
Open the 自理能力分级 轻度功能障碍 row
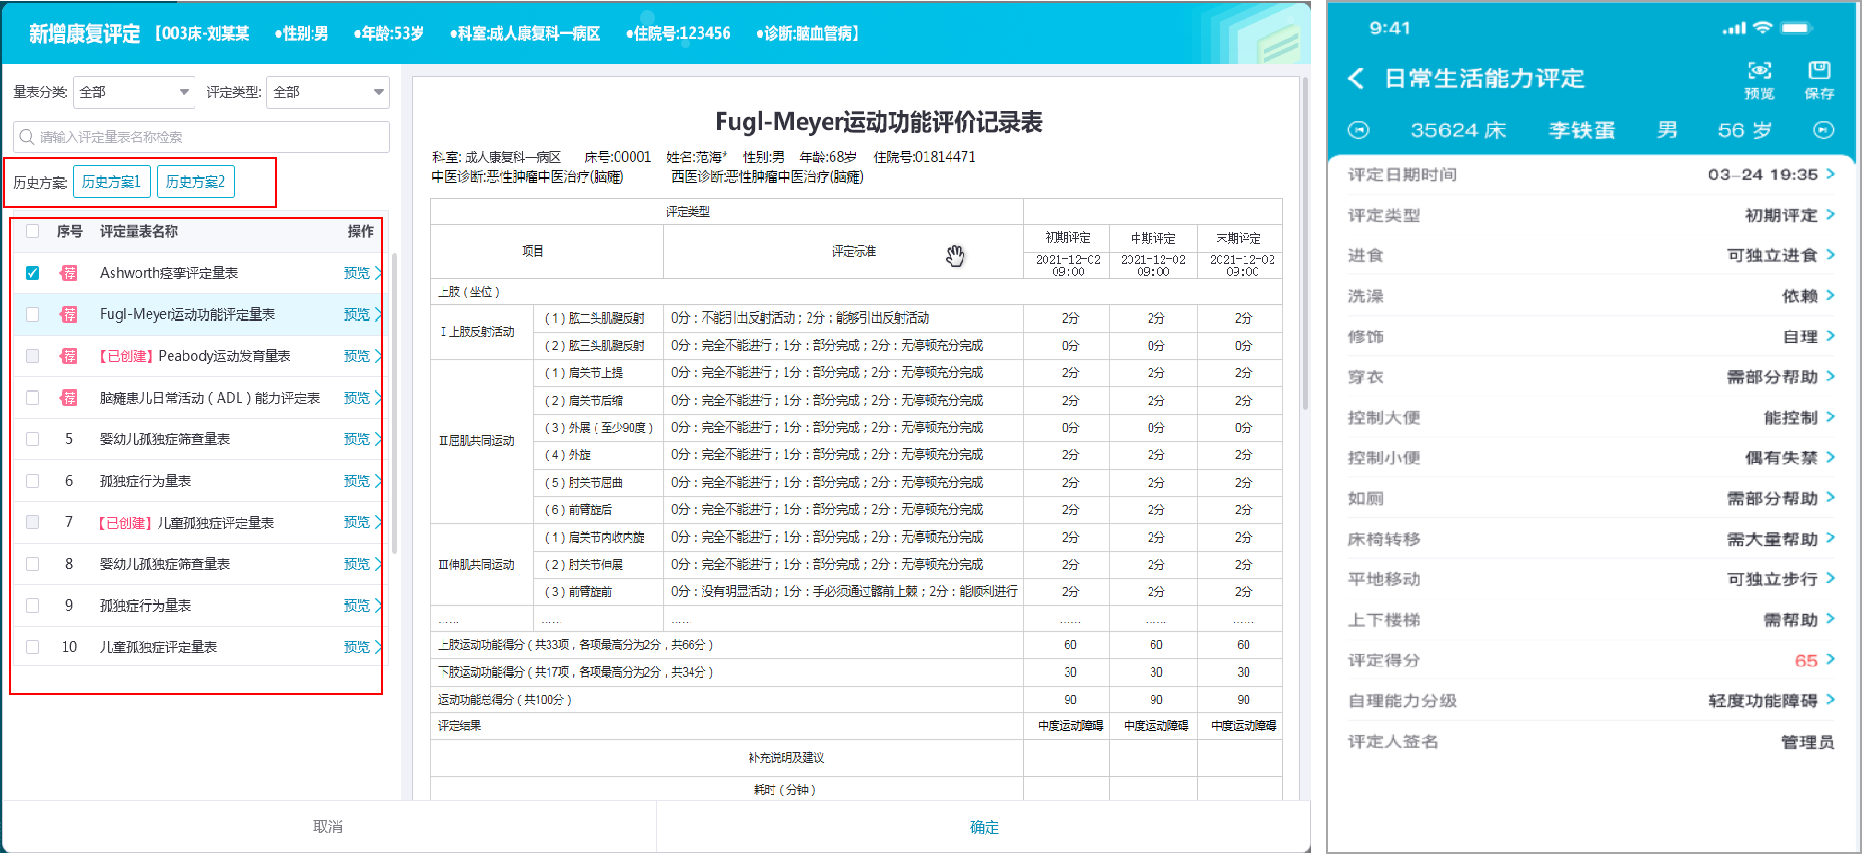pyautogui.click(x=1591, y=701)
